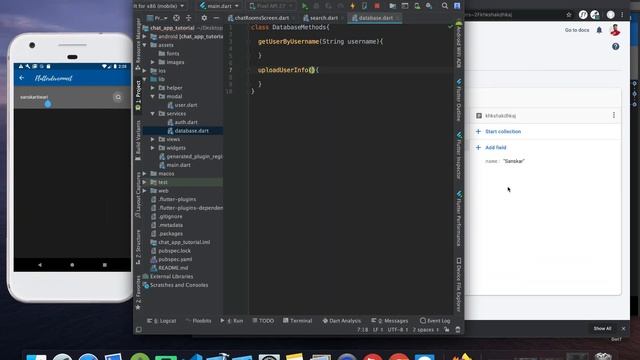
Task: Open Project view dropdown in panel header
Action: [157, 18]
